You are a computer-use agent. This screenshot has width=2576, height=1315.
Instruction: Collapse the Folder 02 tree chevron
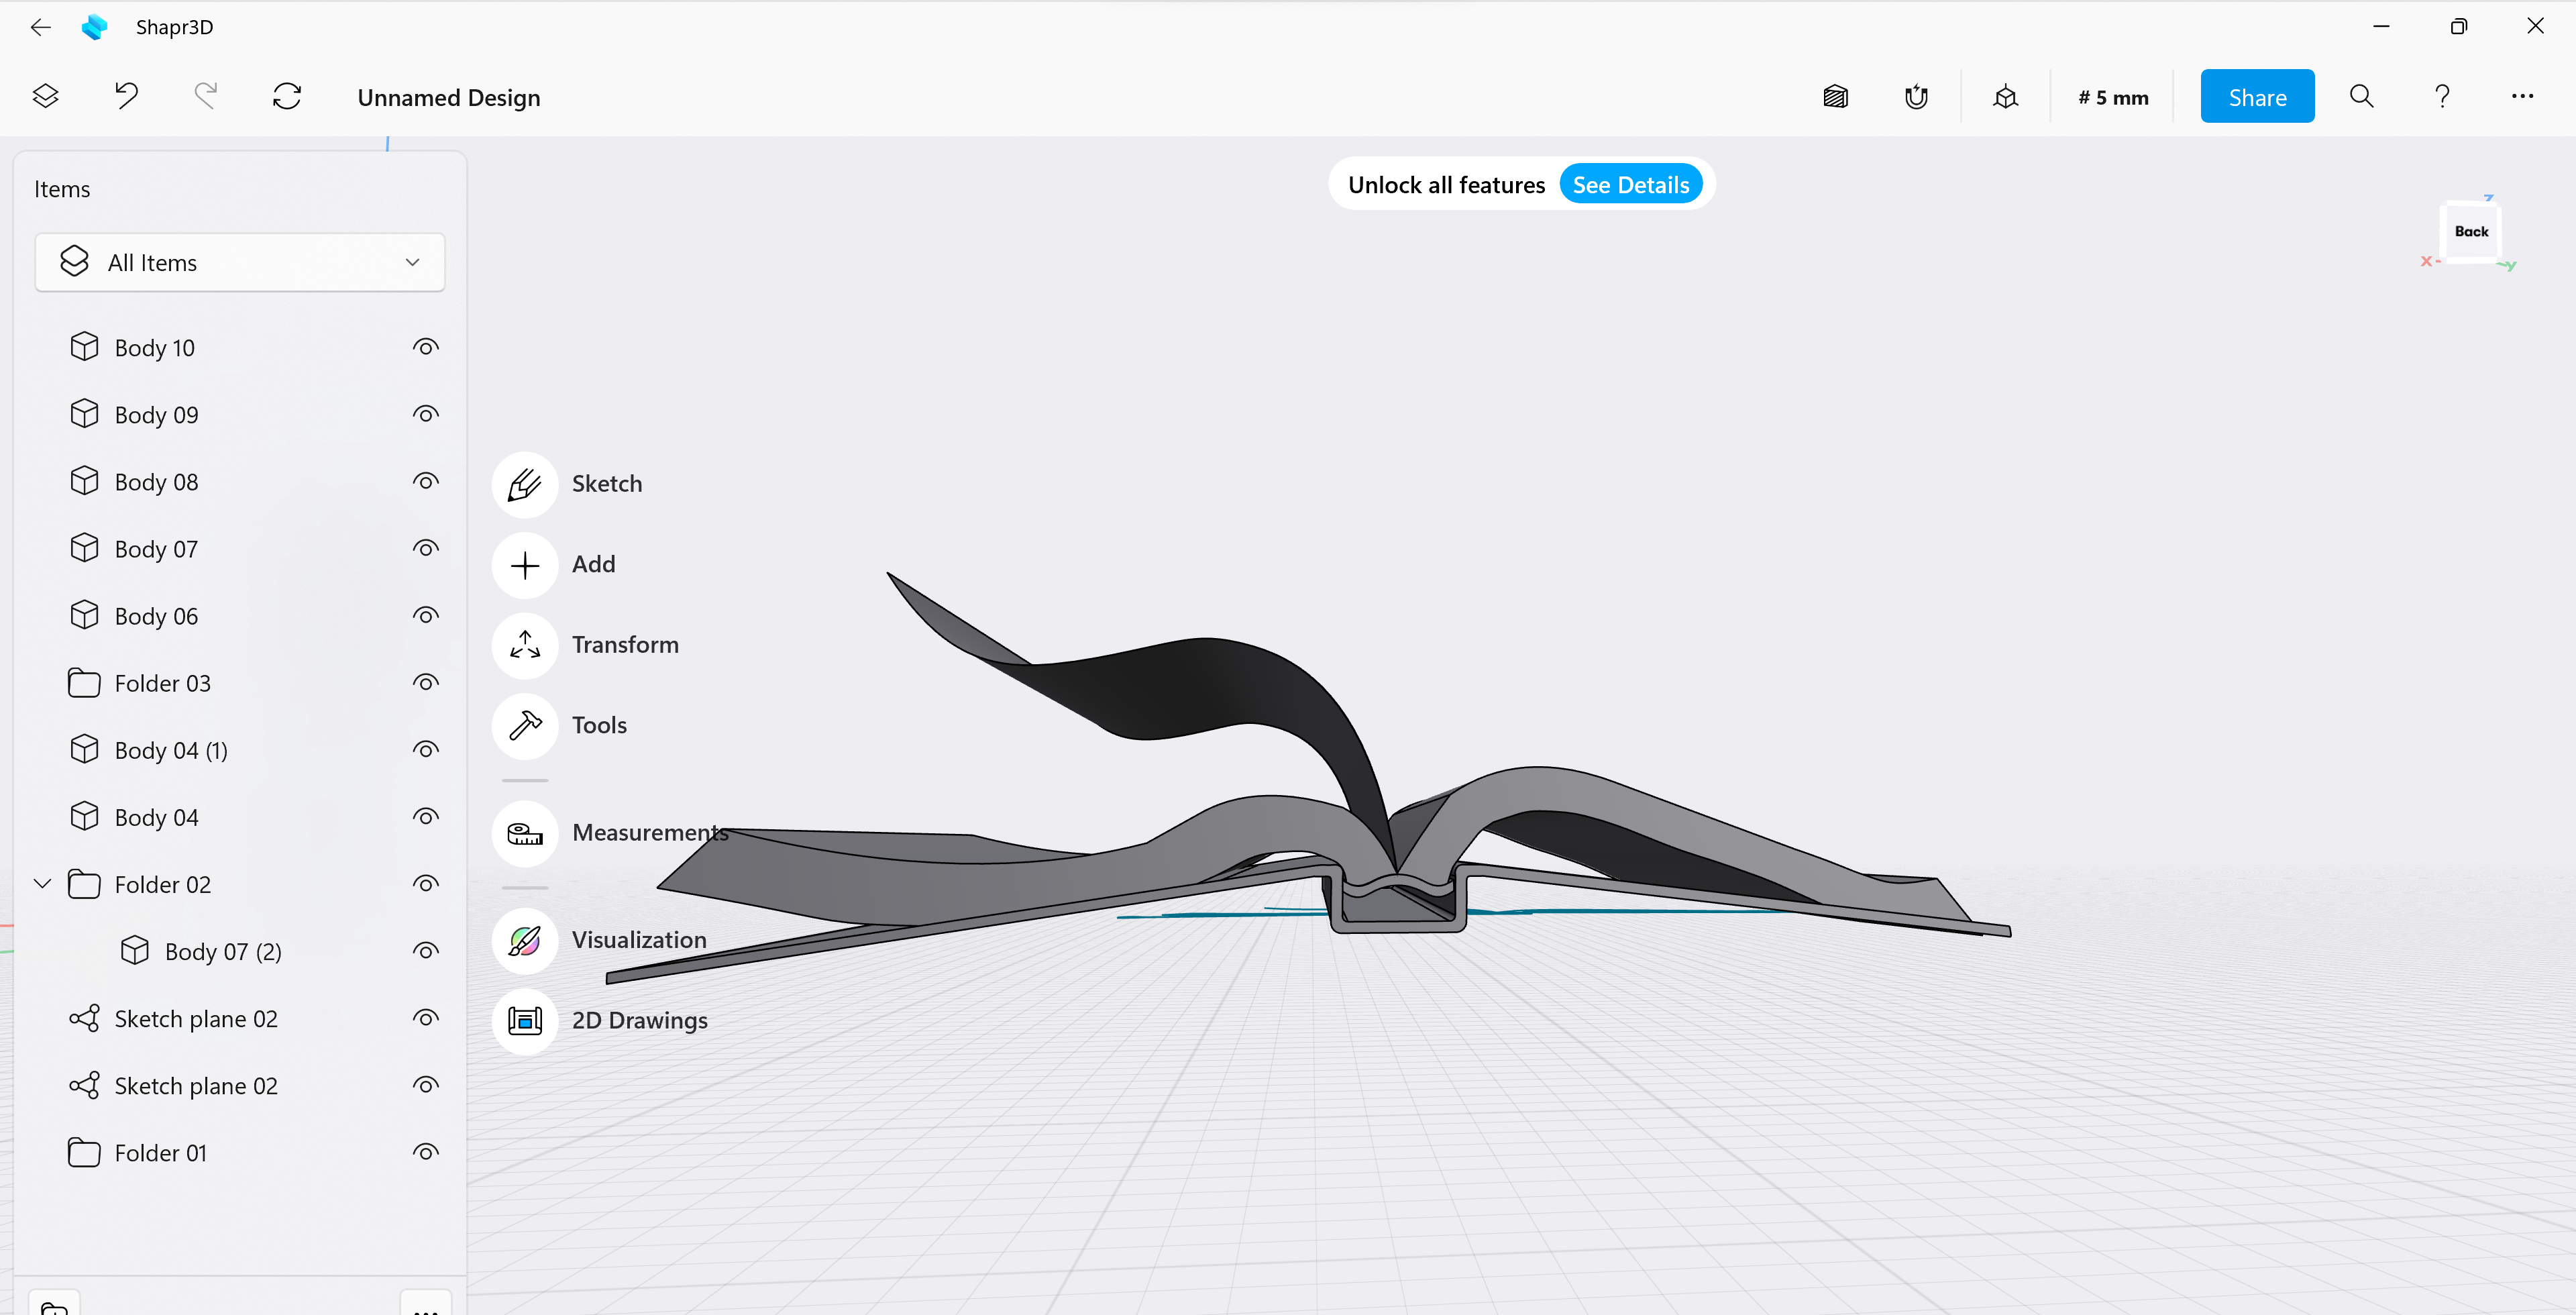(42, 884)
